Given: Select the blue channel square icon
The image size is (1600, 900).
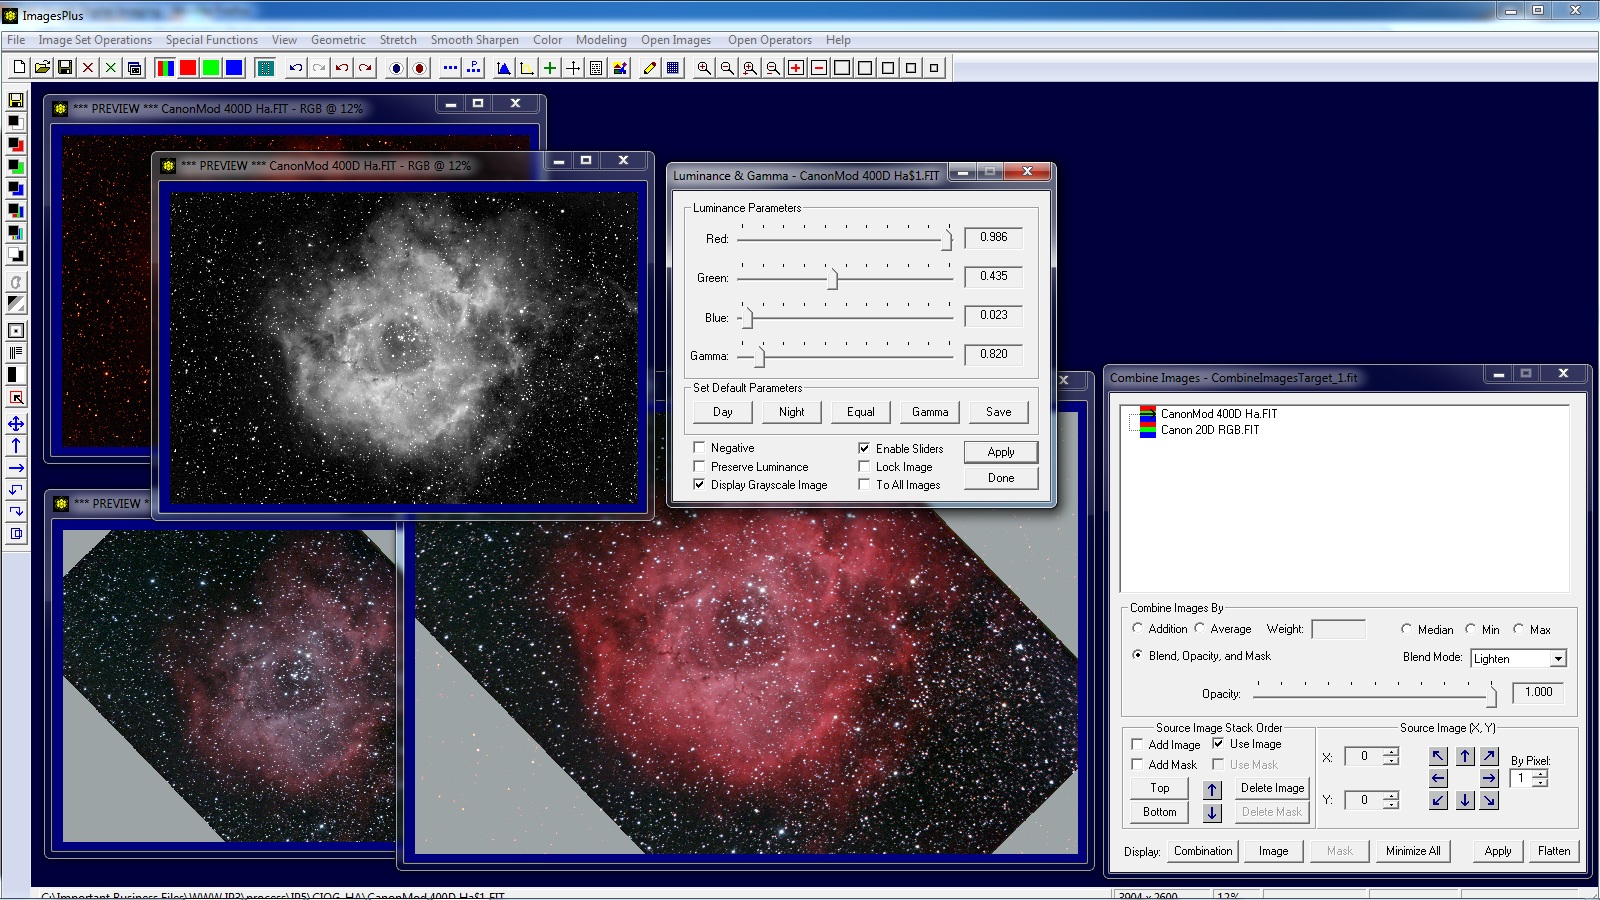Looking at the screenshot, I should pyautogui.click(x=234, y=68).
